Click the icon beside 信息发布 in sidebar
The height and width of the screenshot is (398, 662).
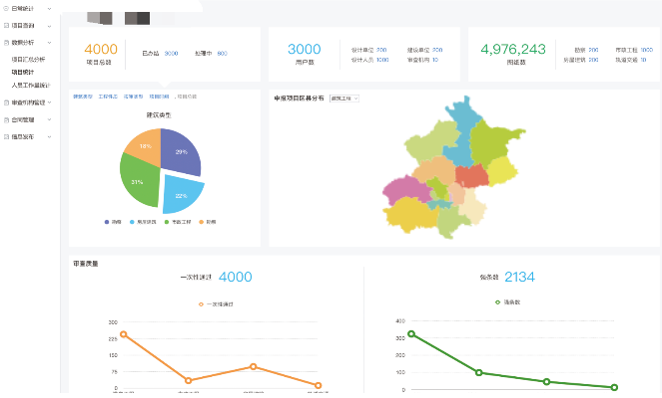(x=6, y=137)
